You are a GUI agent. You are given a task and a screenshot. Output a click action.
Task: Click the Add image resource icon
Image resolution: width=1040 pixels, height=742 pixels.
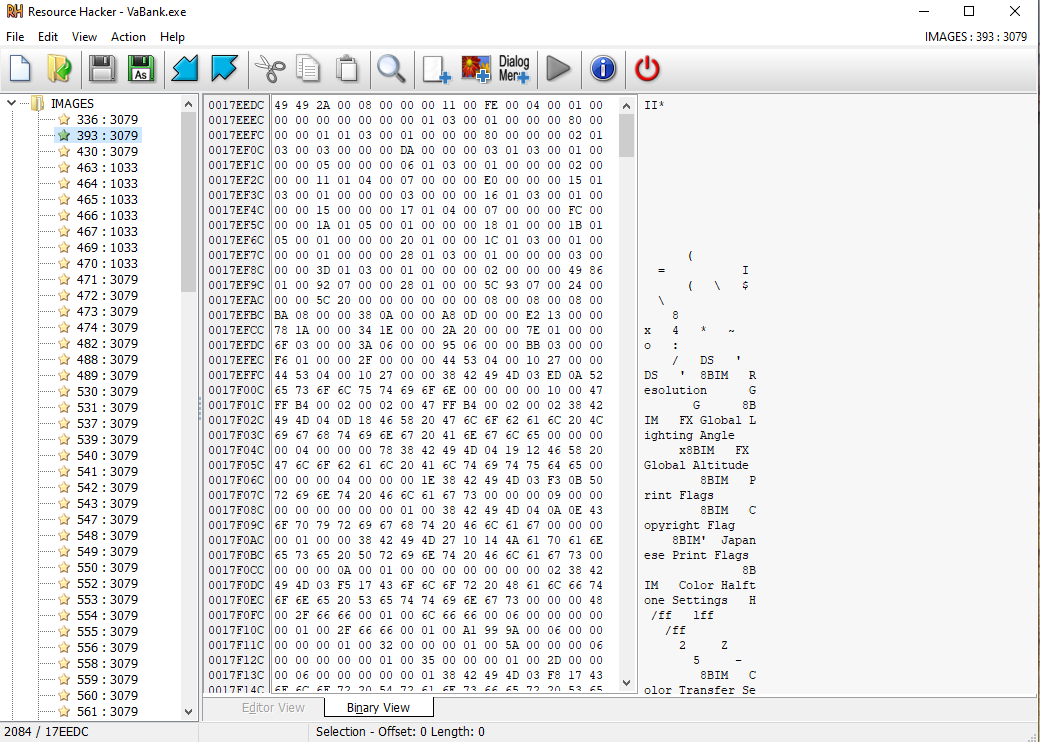point(476,69)
